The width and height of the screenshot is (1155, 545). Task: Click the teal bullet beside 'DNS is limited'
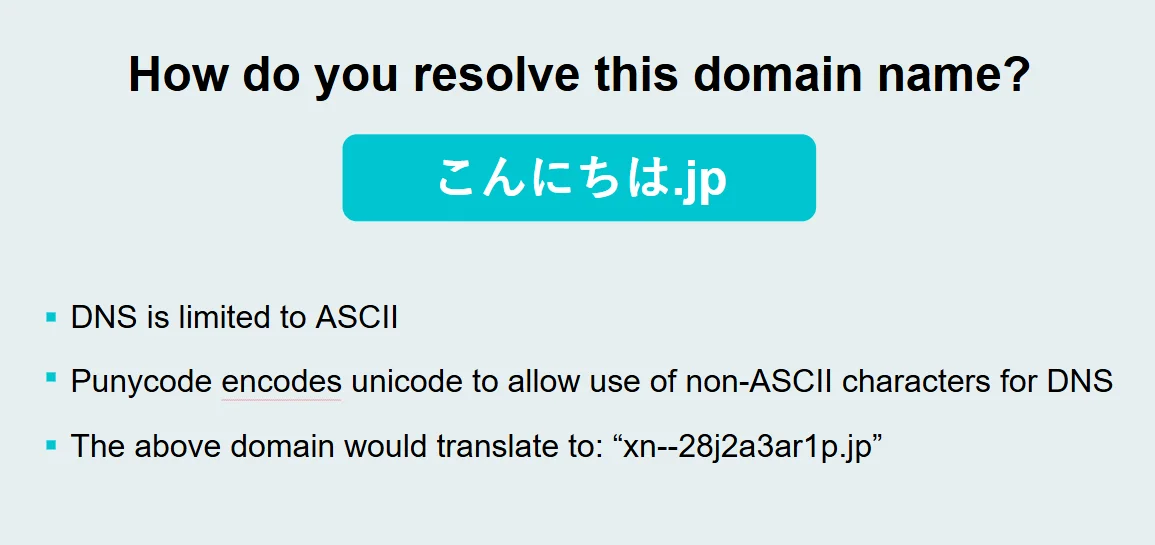pyautogui.click(x=51, y=317)
